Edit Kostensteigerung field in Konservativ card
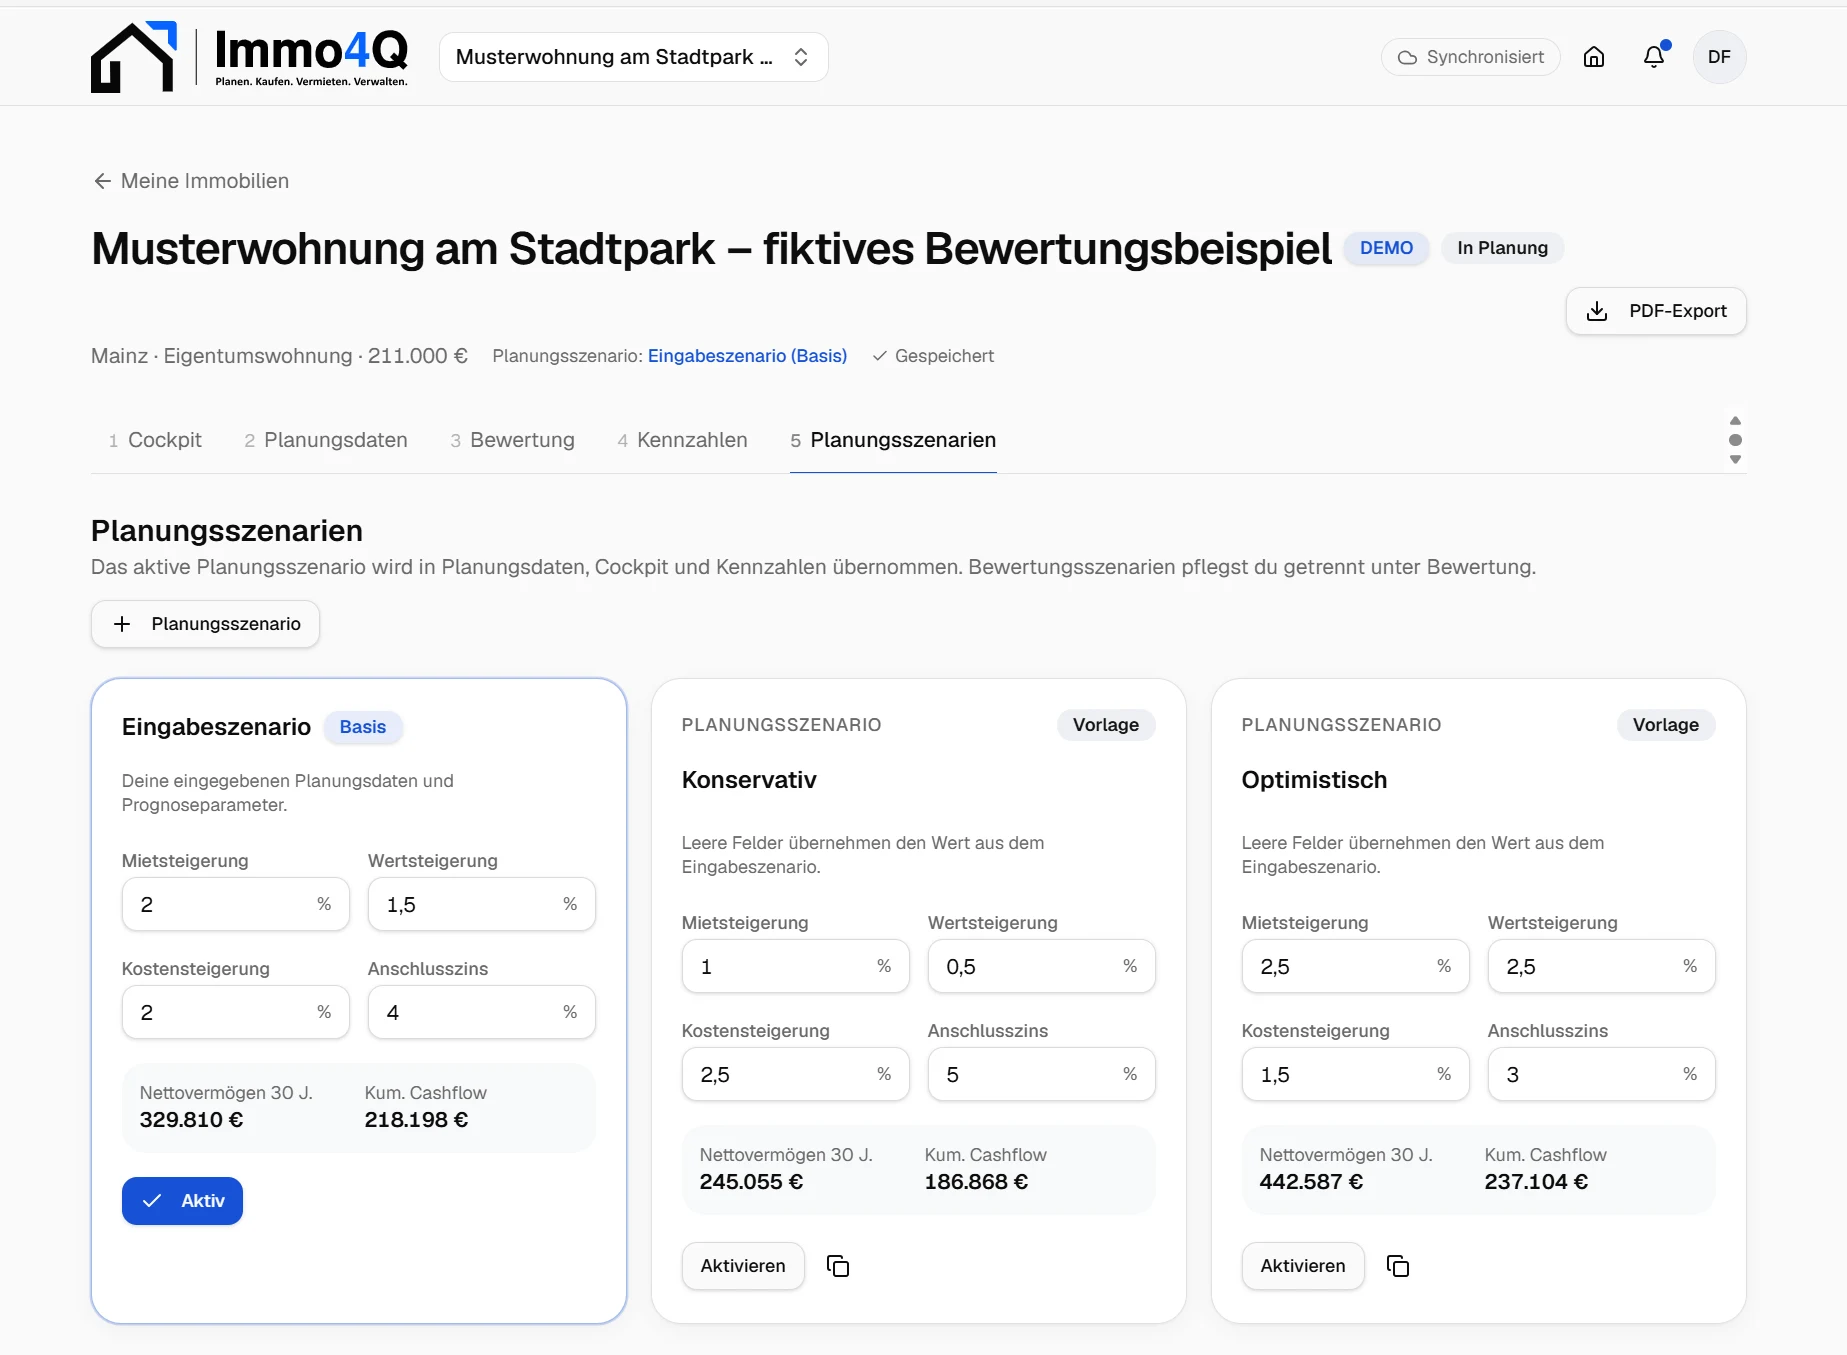The height and width of the screenshot is (1355, 1847). 796,1074
